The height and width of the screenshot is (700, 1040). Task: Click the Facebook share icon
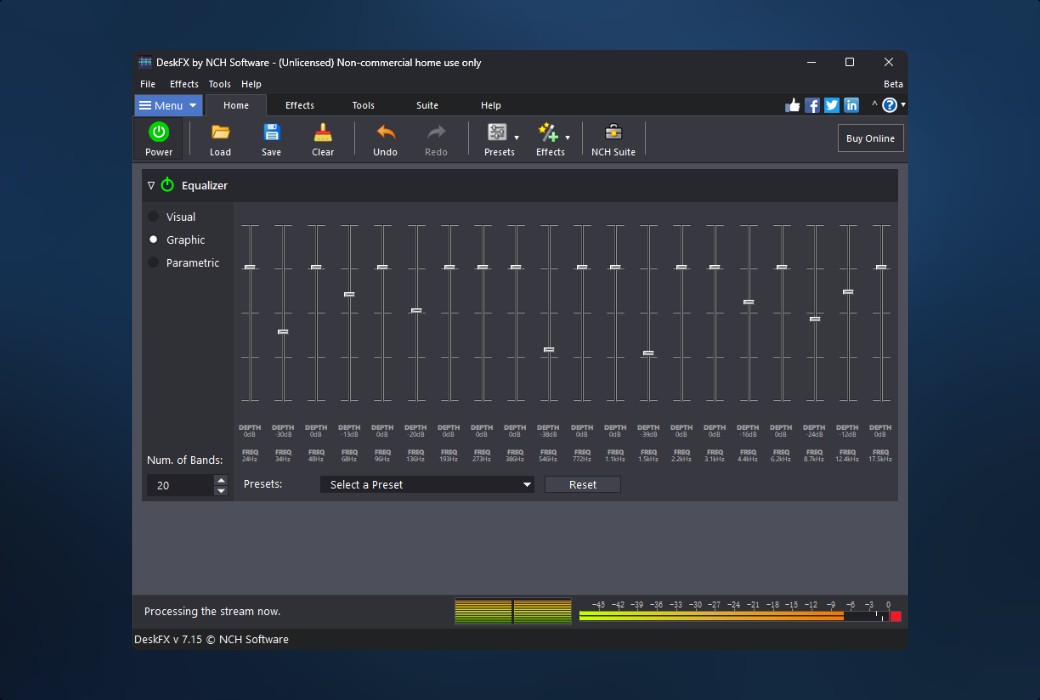tap(812, 105)
